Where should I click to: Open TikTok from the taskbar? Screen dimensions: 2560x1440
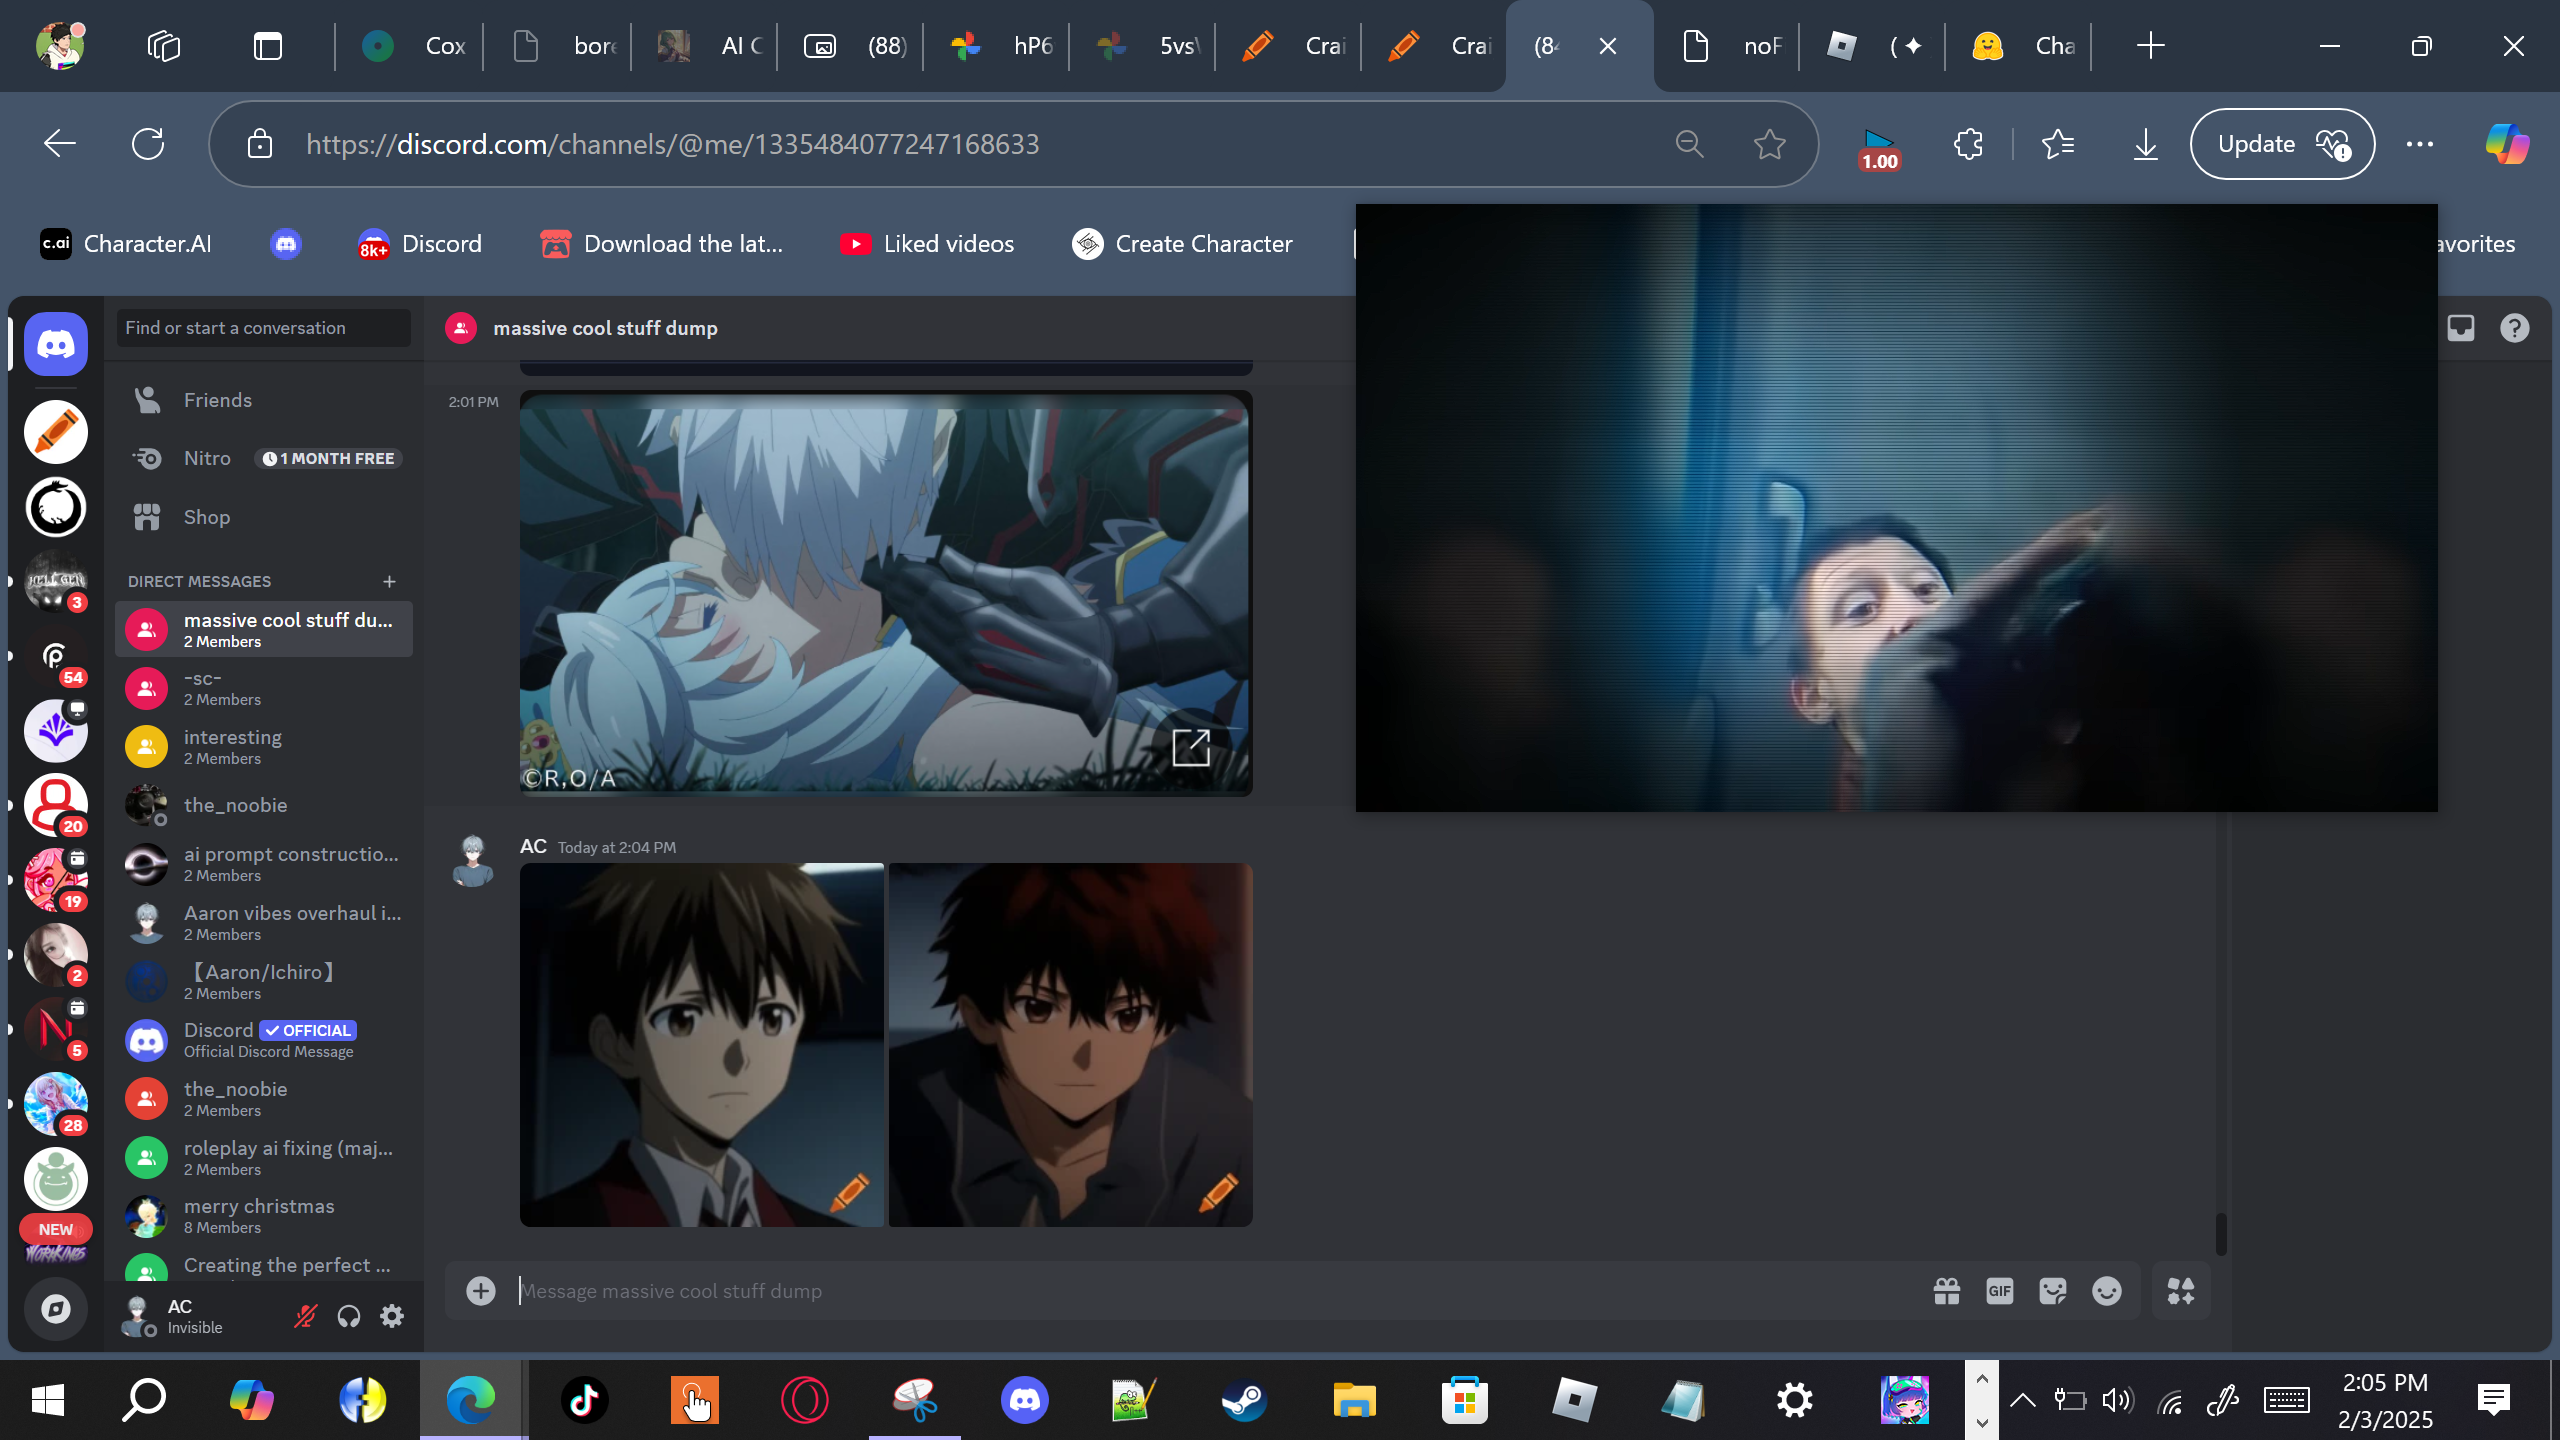click(x=585, y=1400)
